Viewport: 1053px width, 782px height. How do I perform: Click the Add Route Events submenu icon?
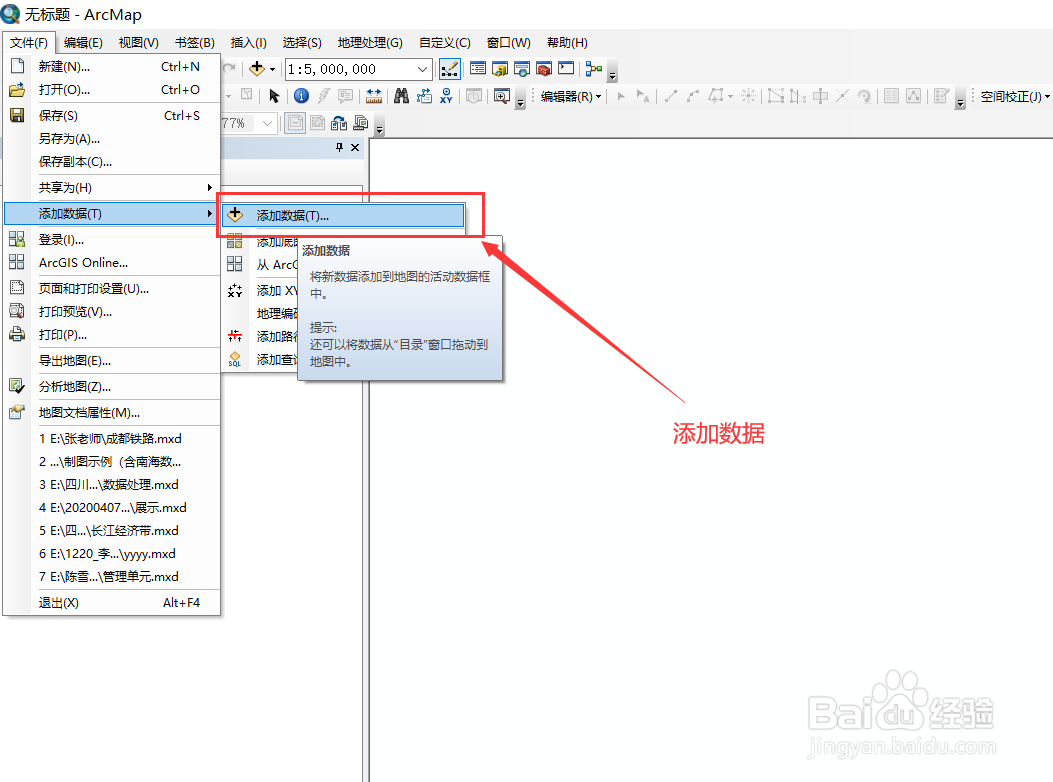pos(234,336)
